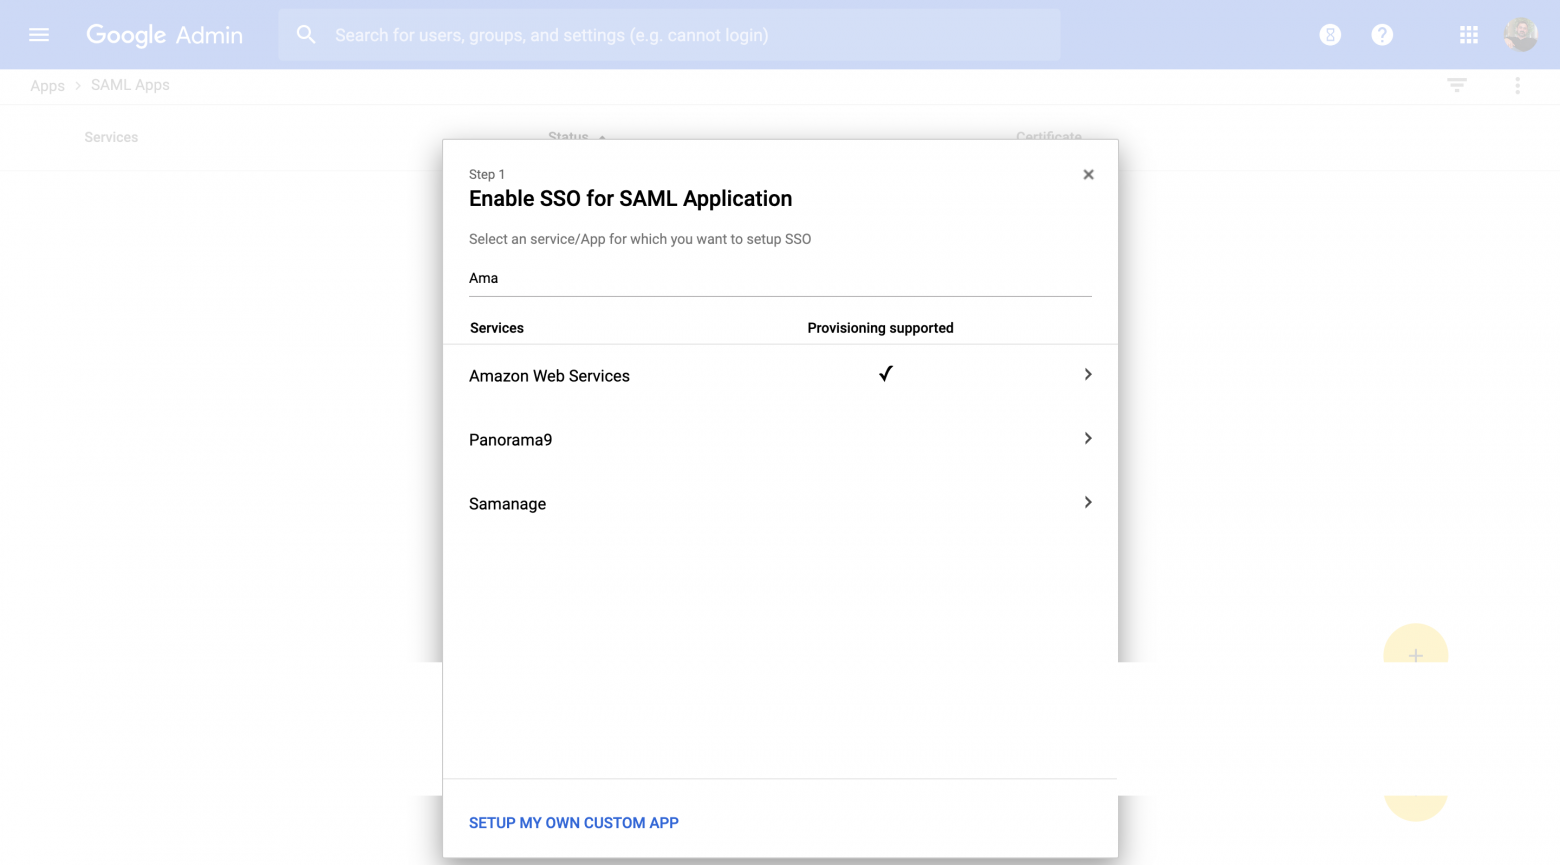Open the main navigation hamburger menu

tap(39, 34)
